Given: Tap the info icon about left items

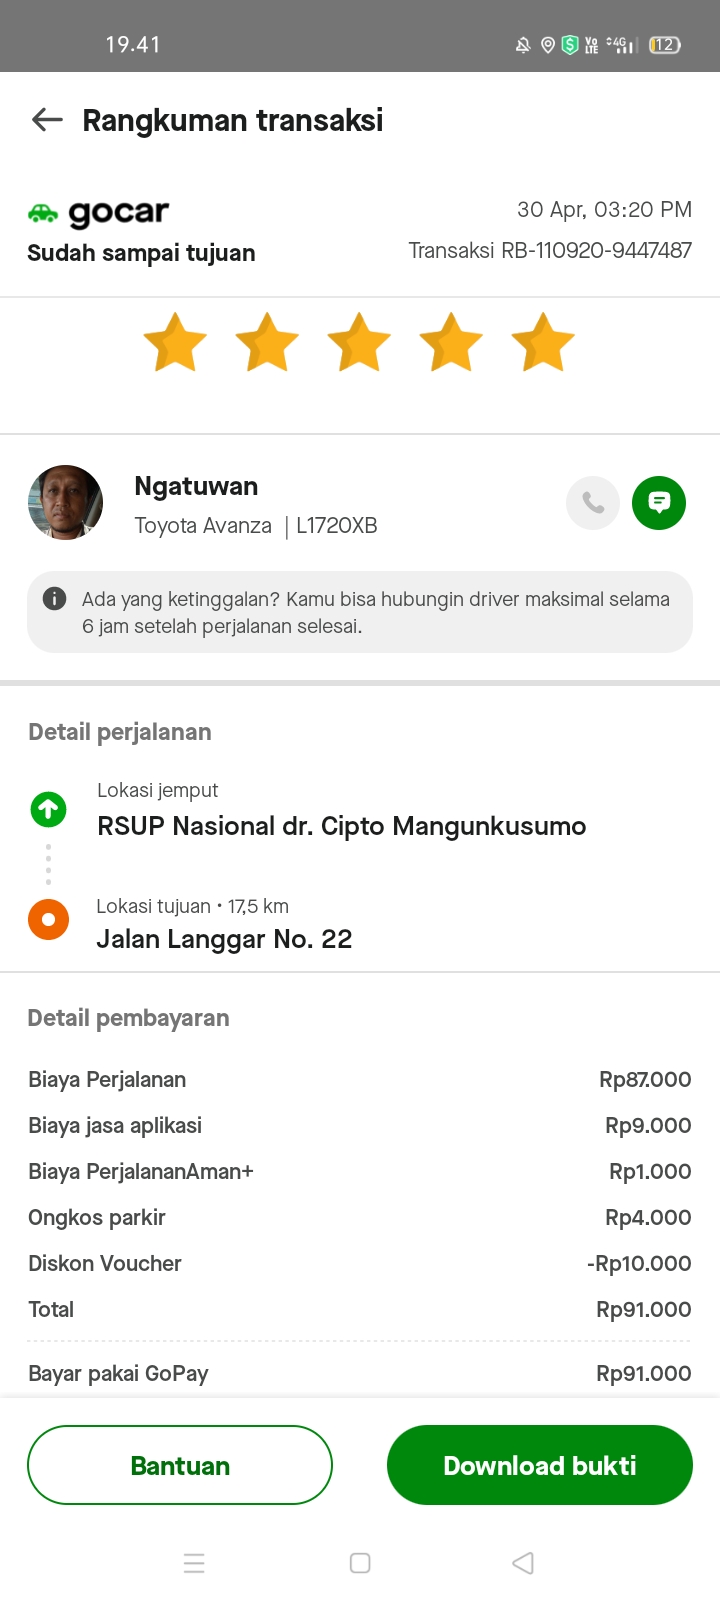Looking at the screenshot, I should click(54, 599).
